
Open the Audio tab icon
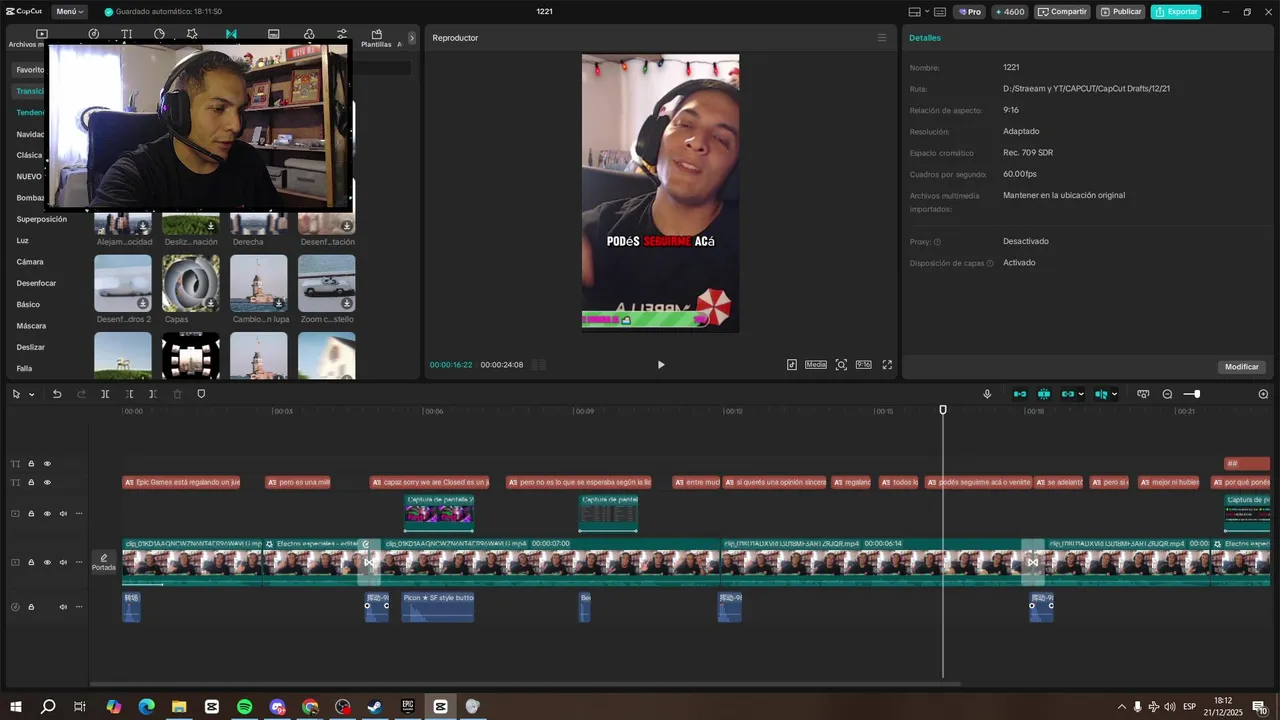[x=93, y=34]
